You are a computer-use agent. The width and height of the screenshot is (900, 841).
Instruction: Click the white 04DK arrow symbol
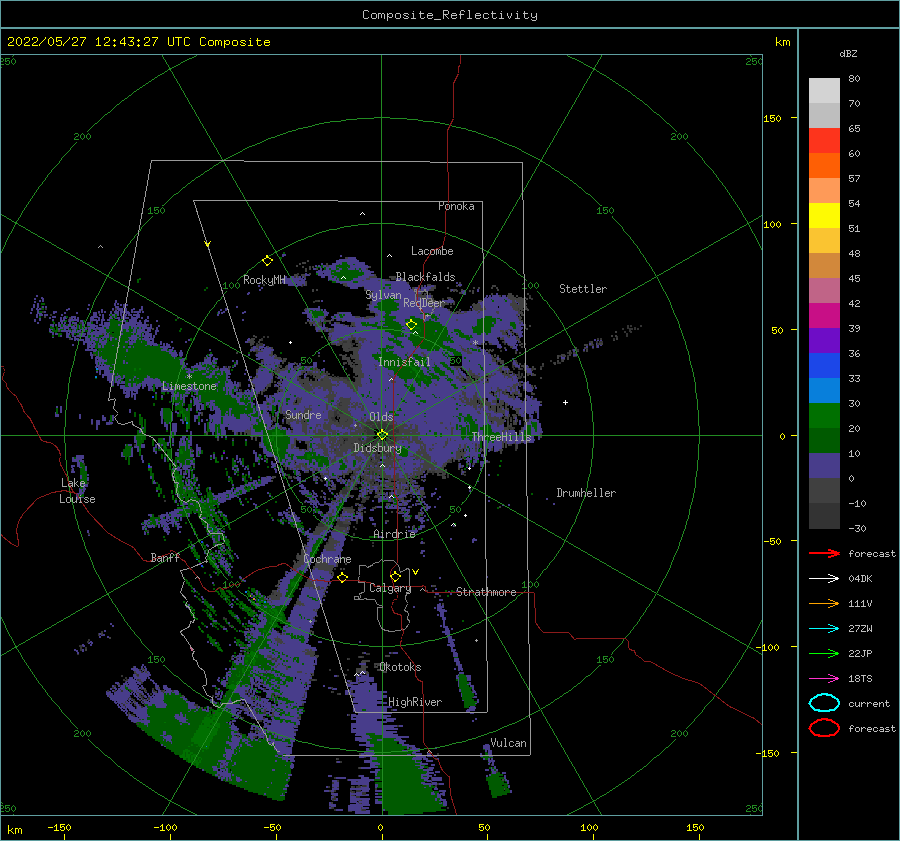824,578
